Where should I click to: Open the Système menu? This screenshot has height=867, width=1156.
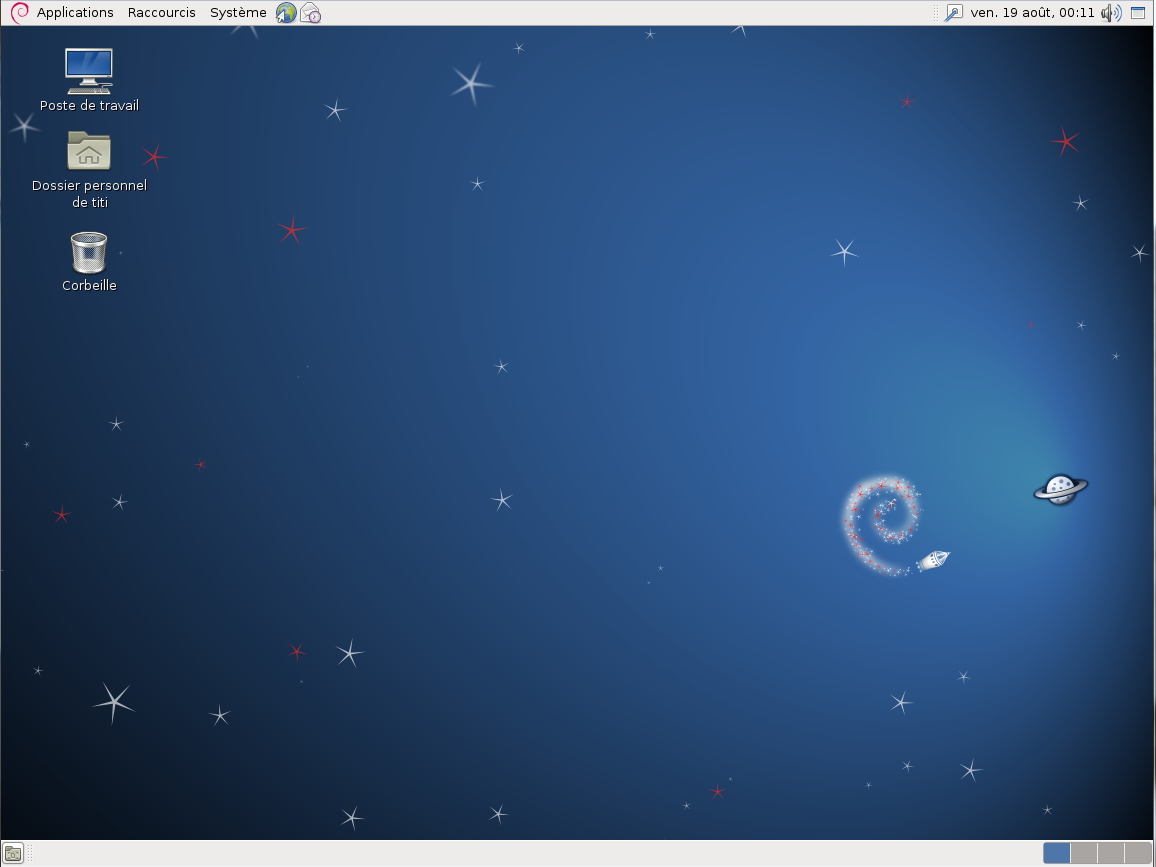pos(237,13)
